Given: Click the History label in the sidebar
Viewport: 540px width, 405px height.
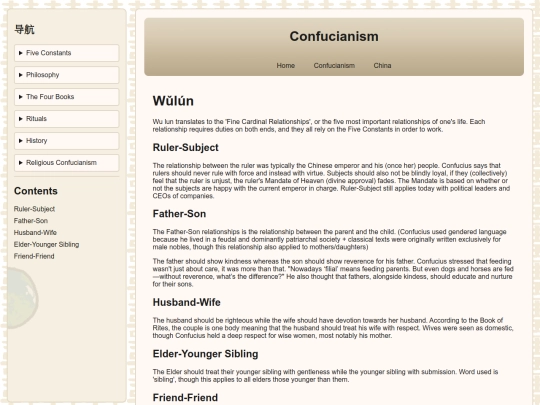Looking at the screenshot, I should 37,141.
